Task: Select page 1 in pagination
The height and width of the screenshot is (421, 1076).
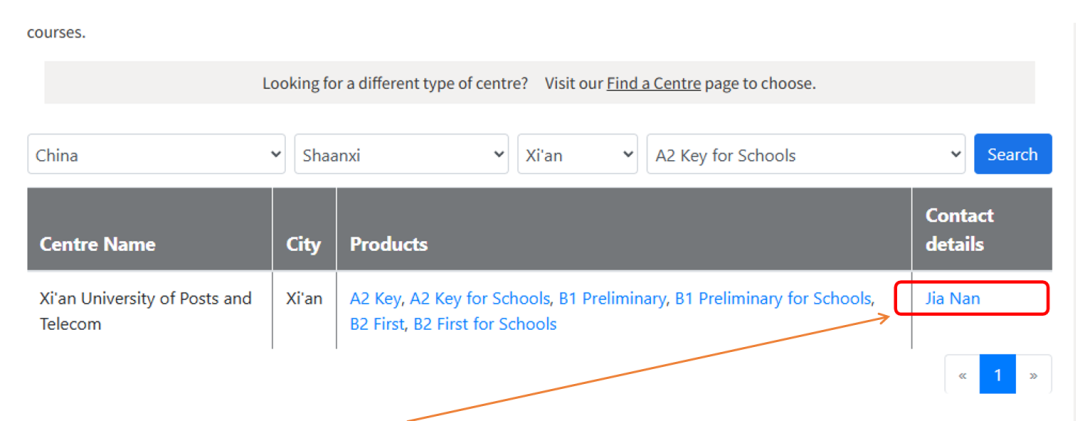Action: (997, 375)
